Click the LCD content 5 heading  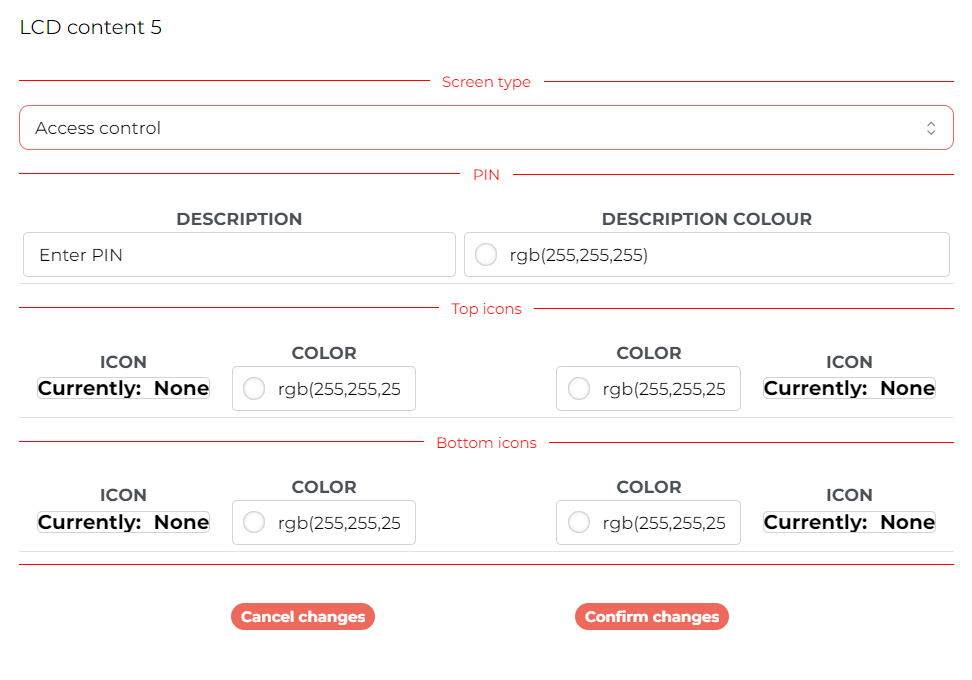(91, 27)
